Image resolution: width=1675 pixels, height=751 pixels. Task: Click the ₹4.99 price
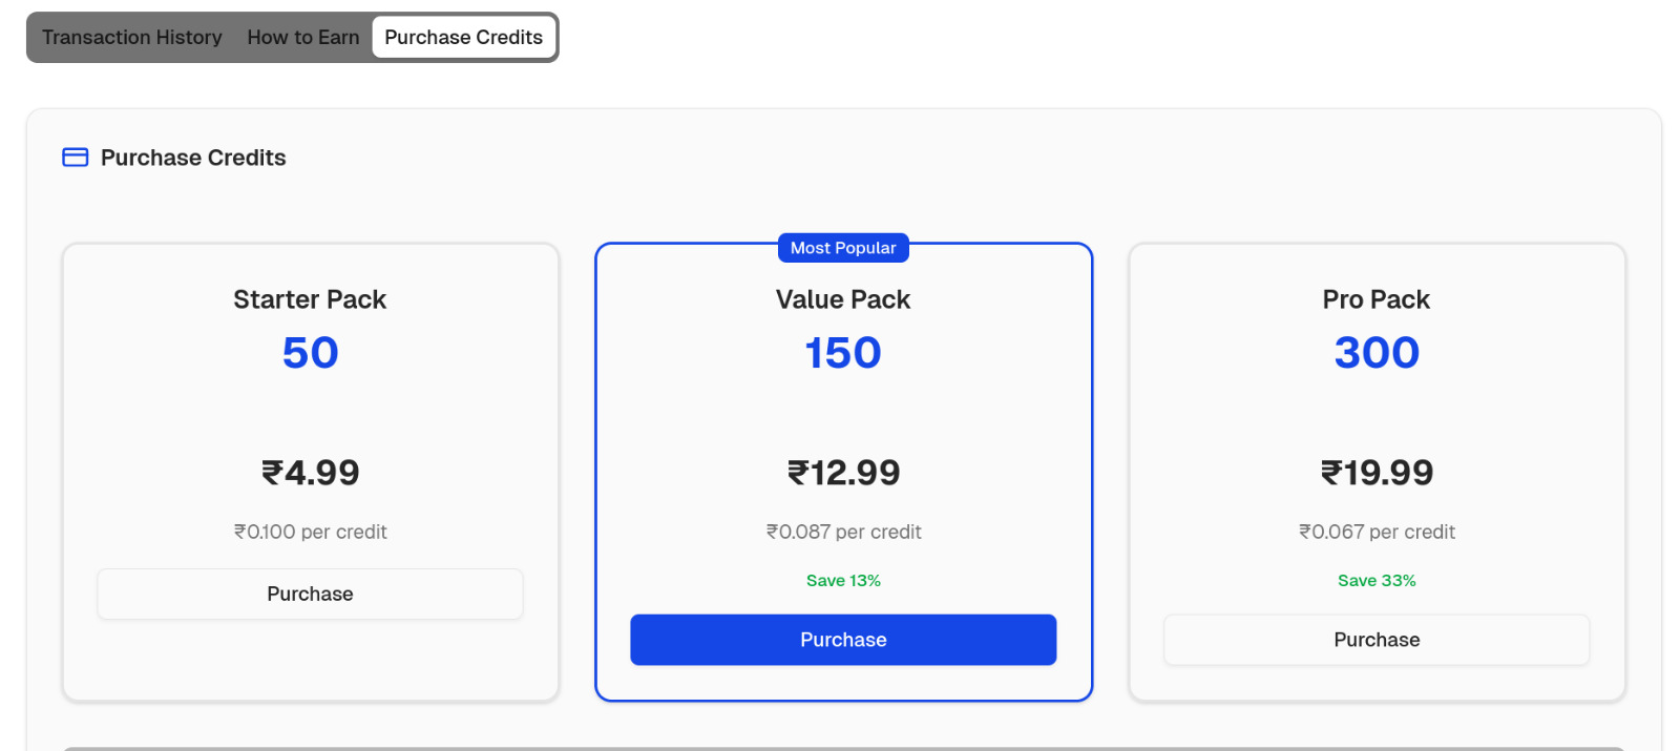coord(310,472)
